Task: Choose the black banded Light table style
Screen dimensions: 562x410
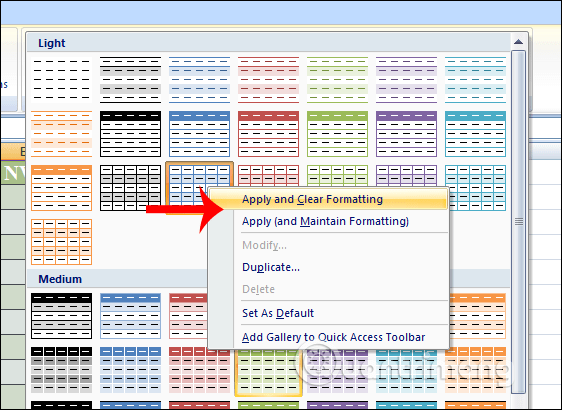Action: pos(130,80)
